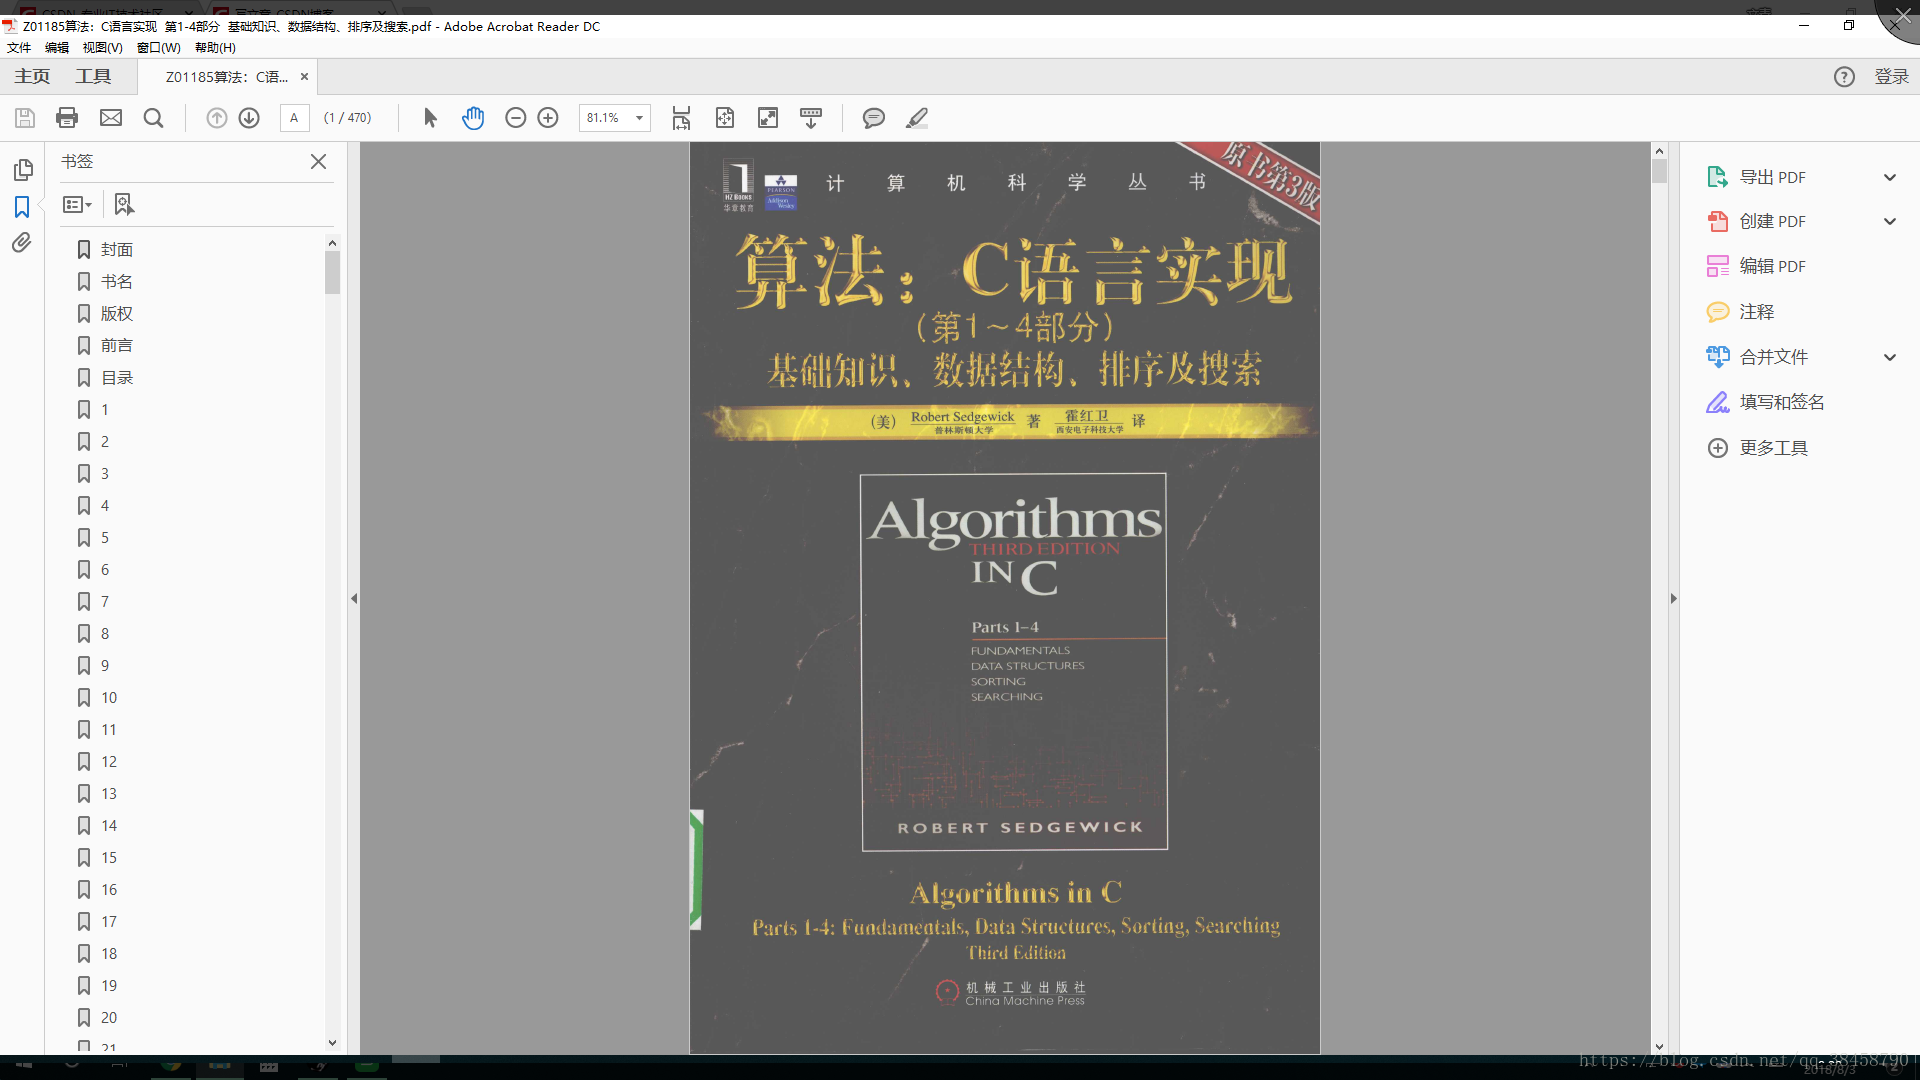The width and height of the screenshot is (1920, 1080).
Task: Close the Z01185算法 document tab
Action: 304,77
